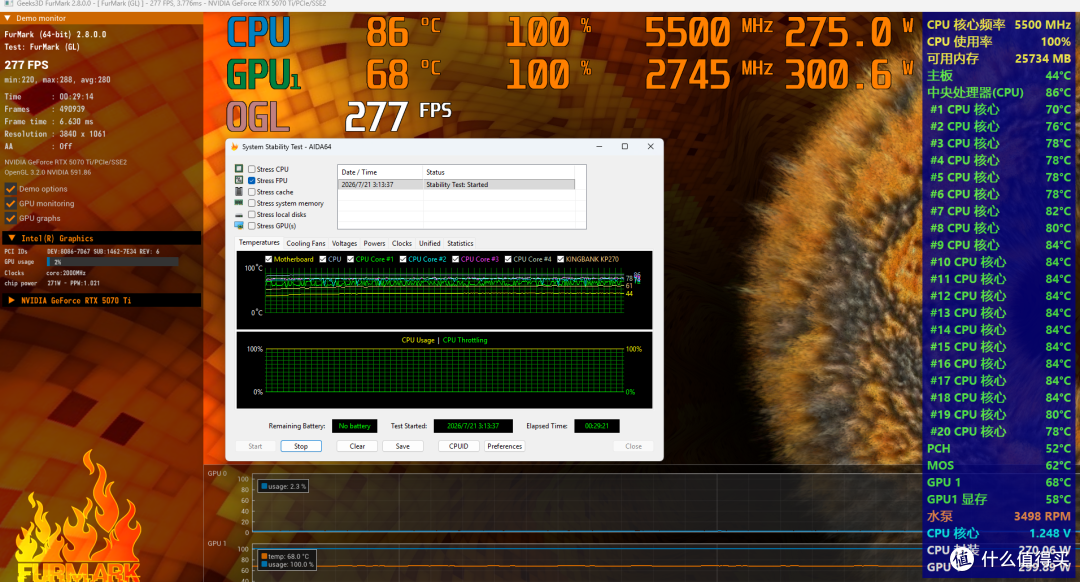The height and width of the screenshot is (582, 1080).
Task: Close the AIDA64 stability test window
Action: click(x=650, y=147)
